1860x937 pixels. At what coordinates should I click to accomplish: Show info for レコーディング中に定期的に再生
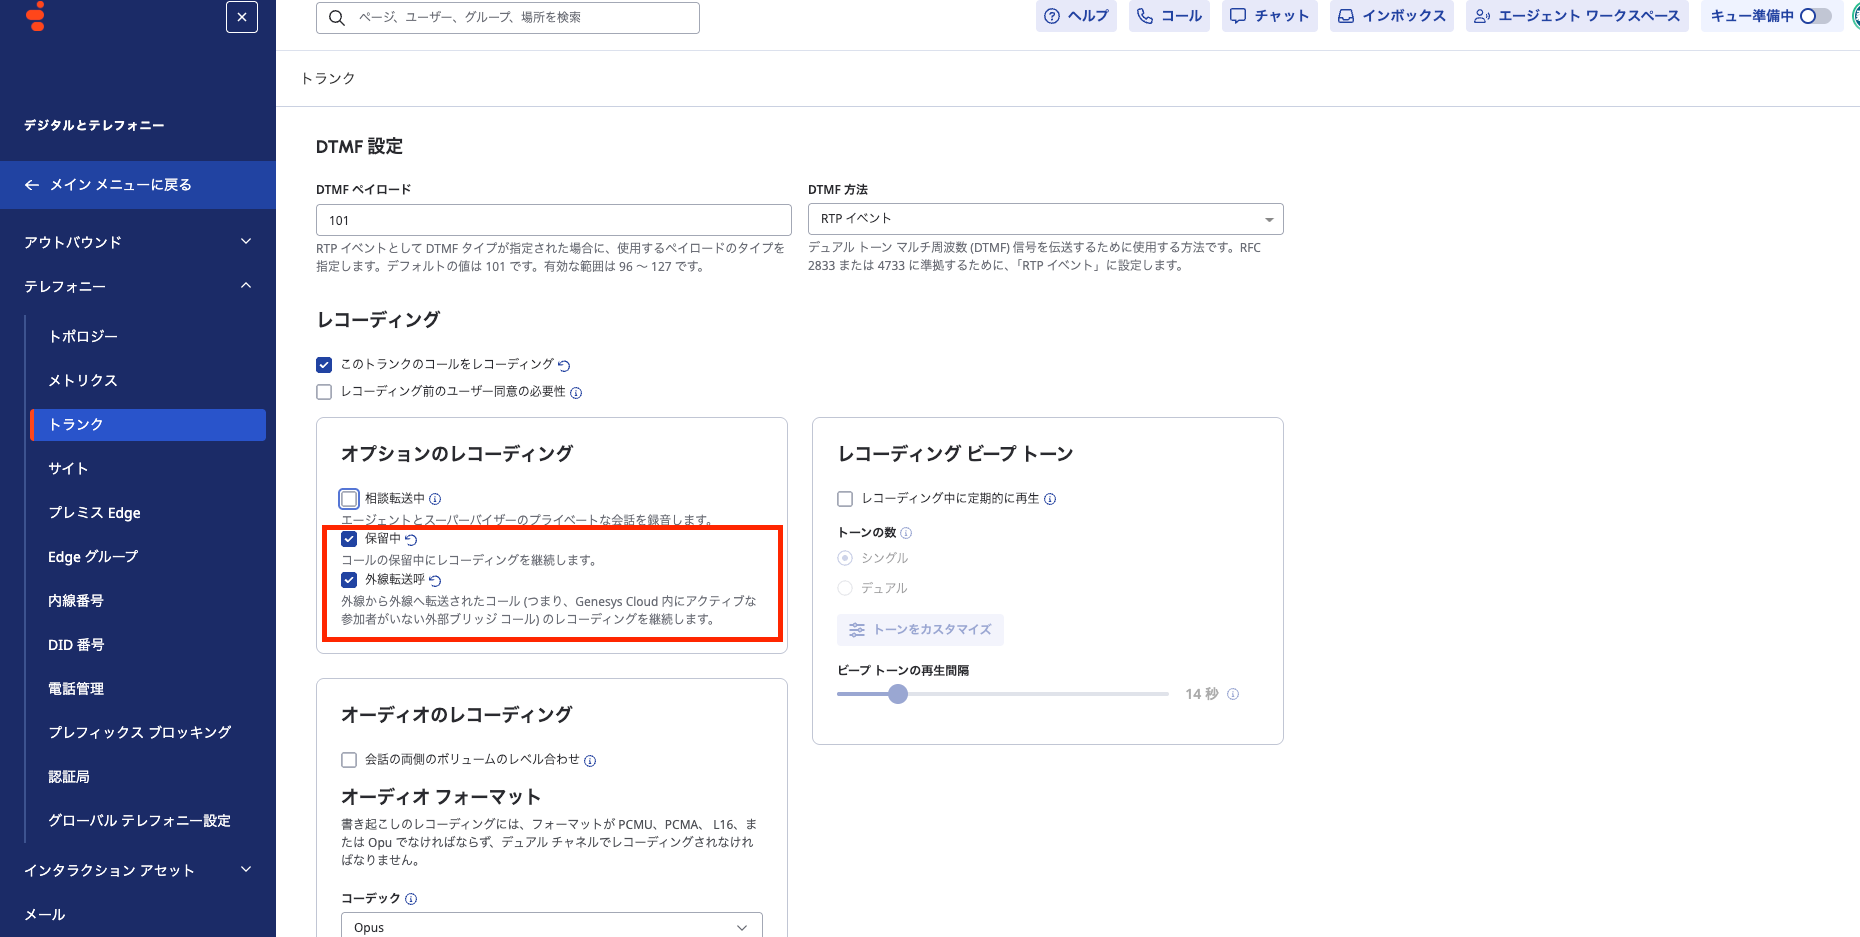[1050, 499]
